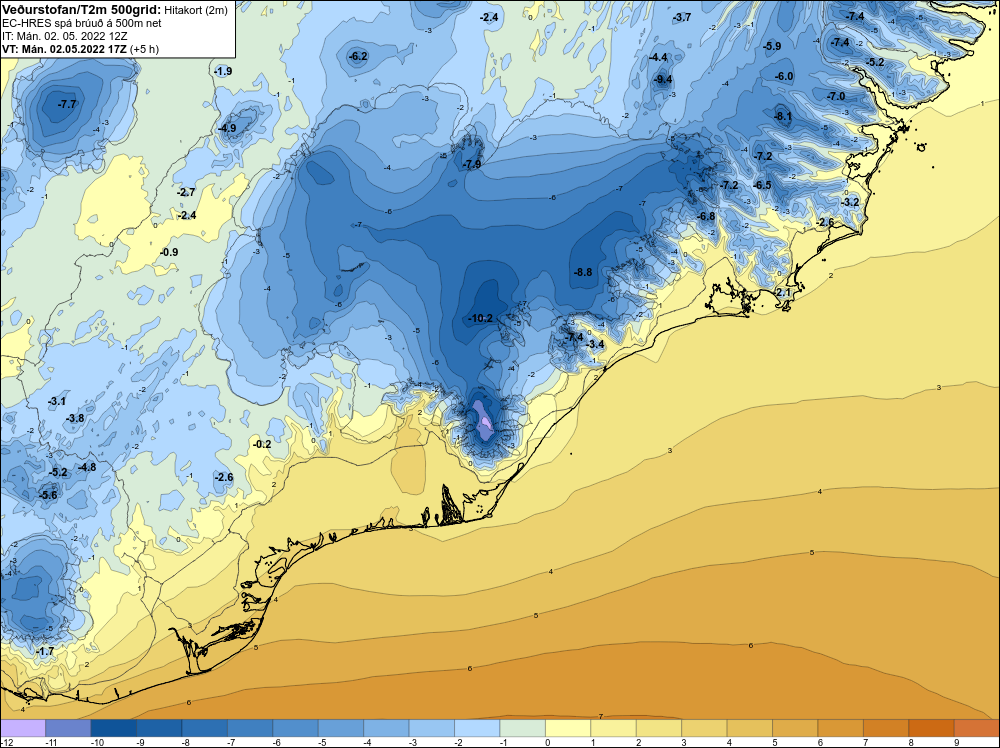Image resolution: width=1000 pixels, height=748 pixels.
Task: Click the '9' legend scale value
Action: [x=957, y=742]
